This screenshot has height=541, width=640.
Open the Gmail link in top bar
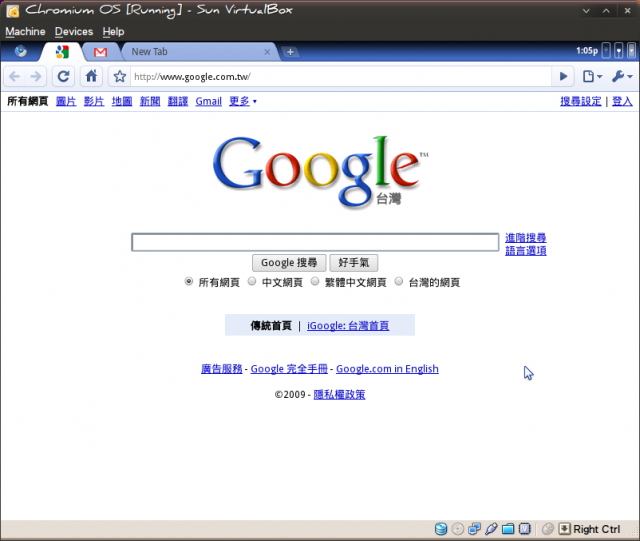coord(209,101)
